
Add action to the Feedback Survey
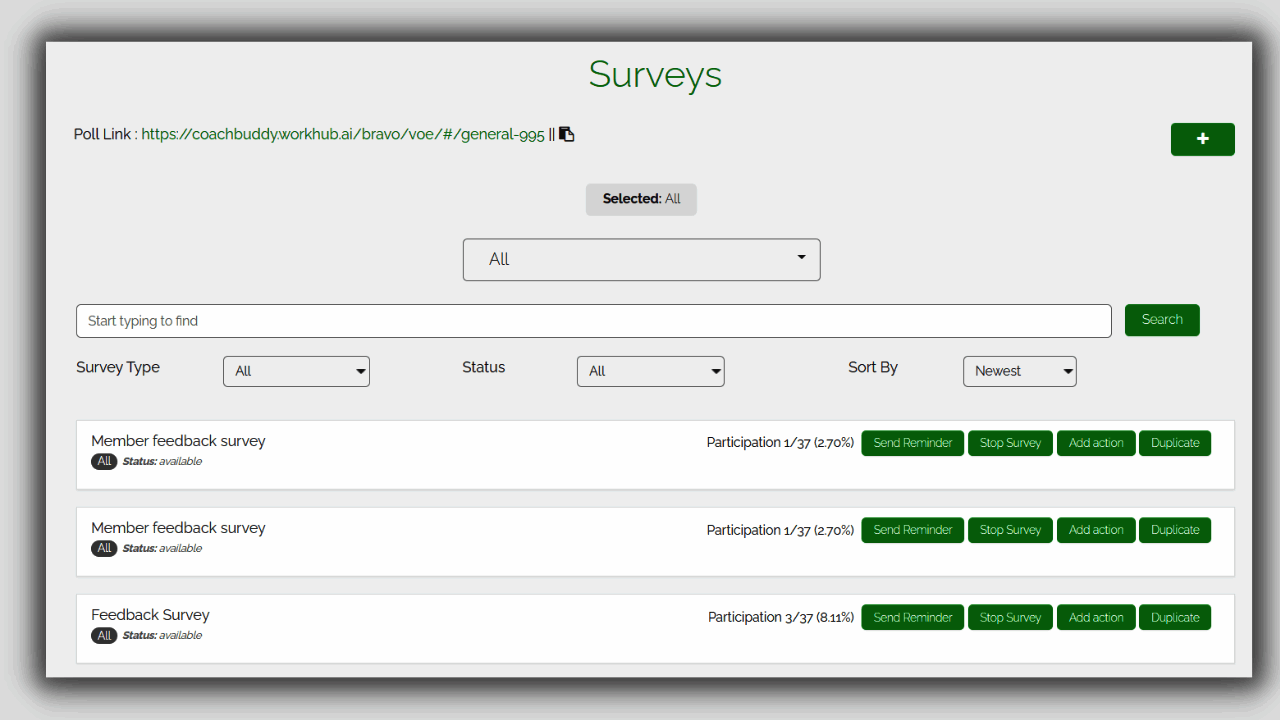(x=1096, y=617)
